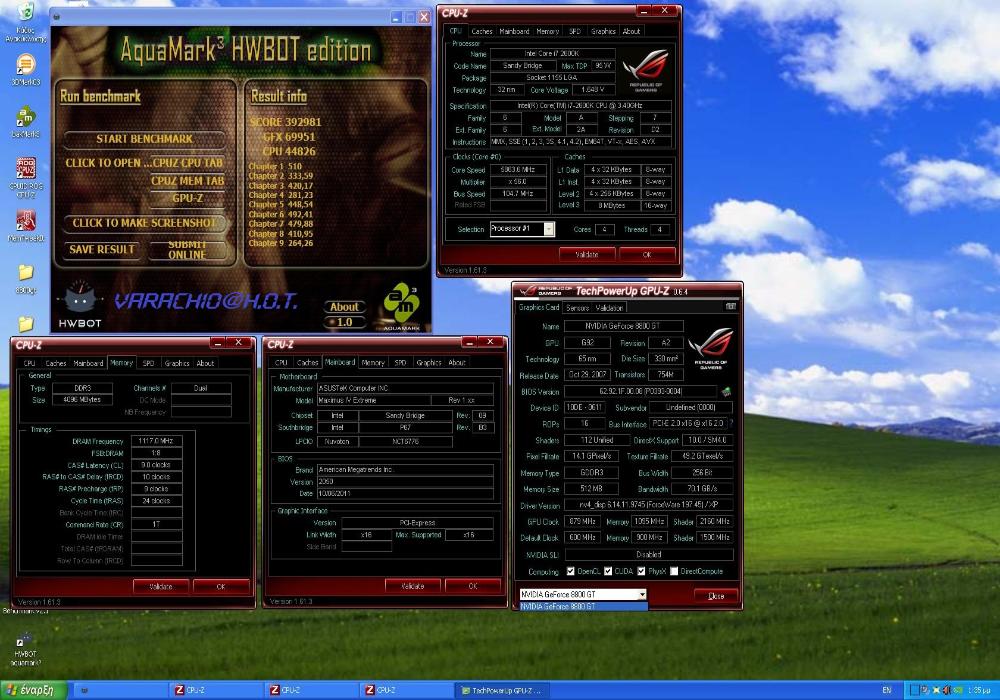
Task: Click the AquaMark3 green logo in AquaMark window
Action: (x=402, y=304)
